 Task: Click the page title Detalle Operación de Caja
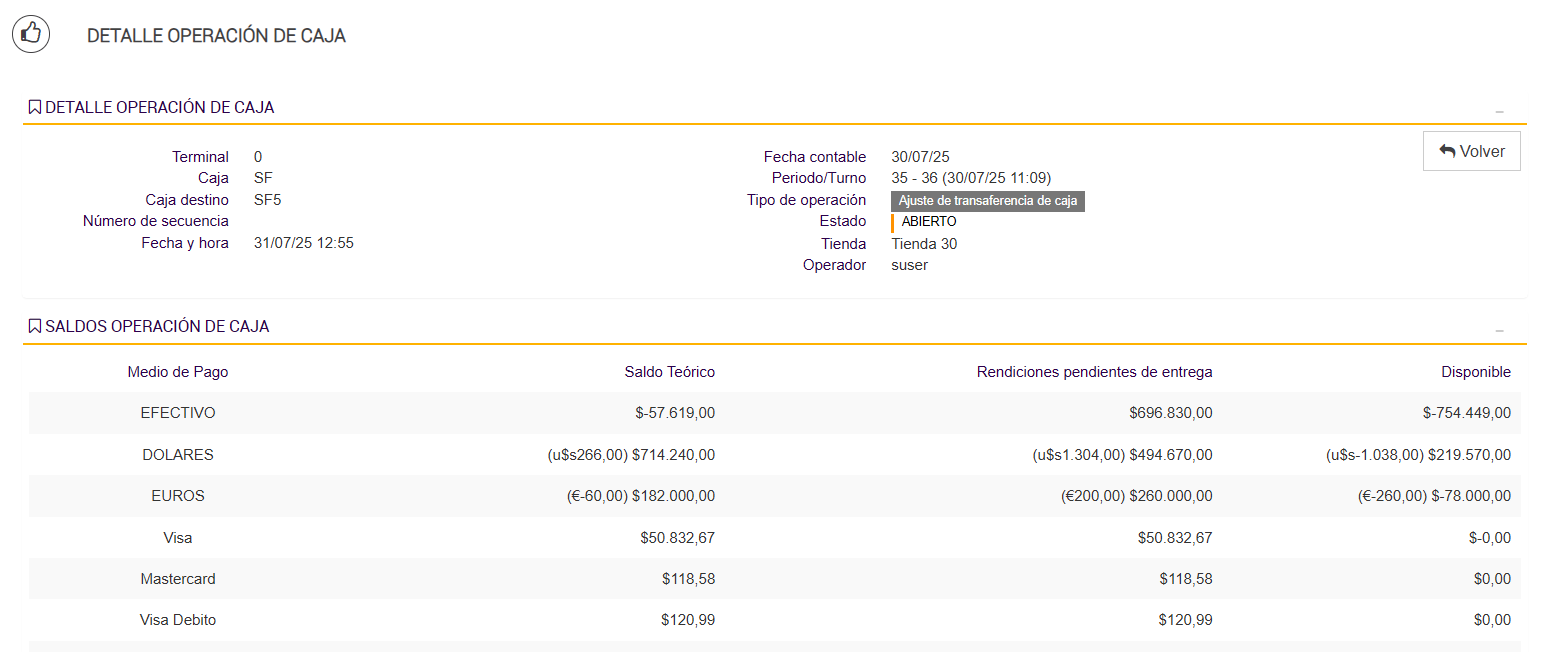click(x=216, y=36)
